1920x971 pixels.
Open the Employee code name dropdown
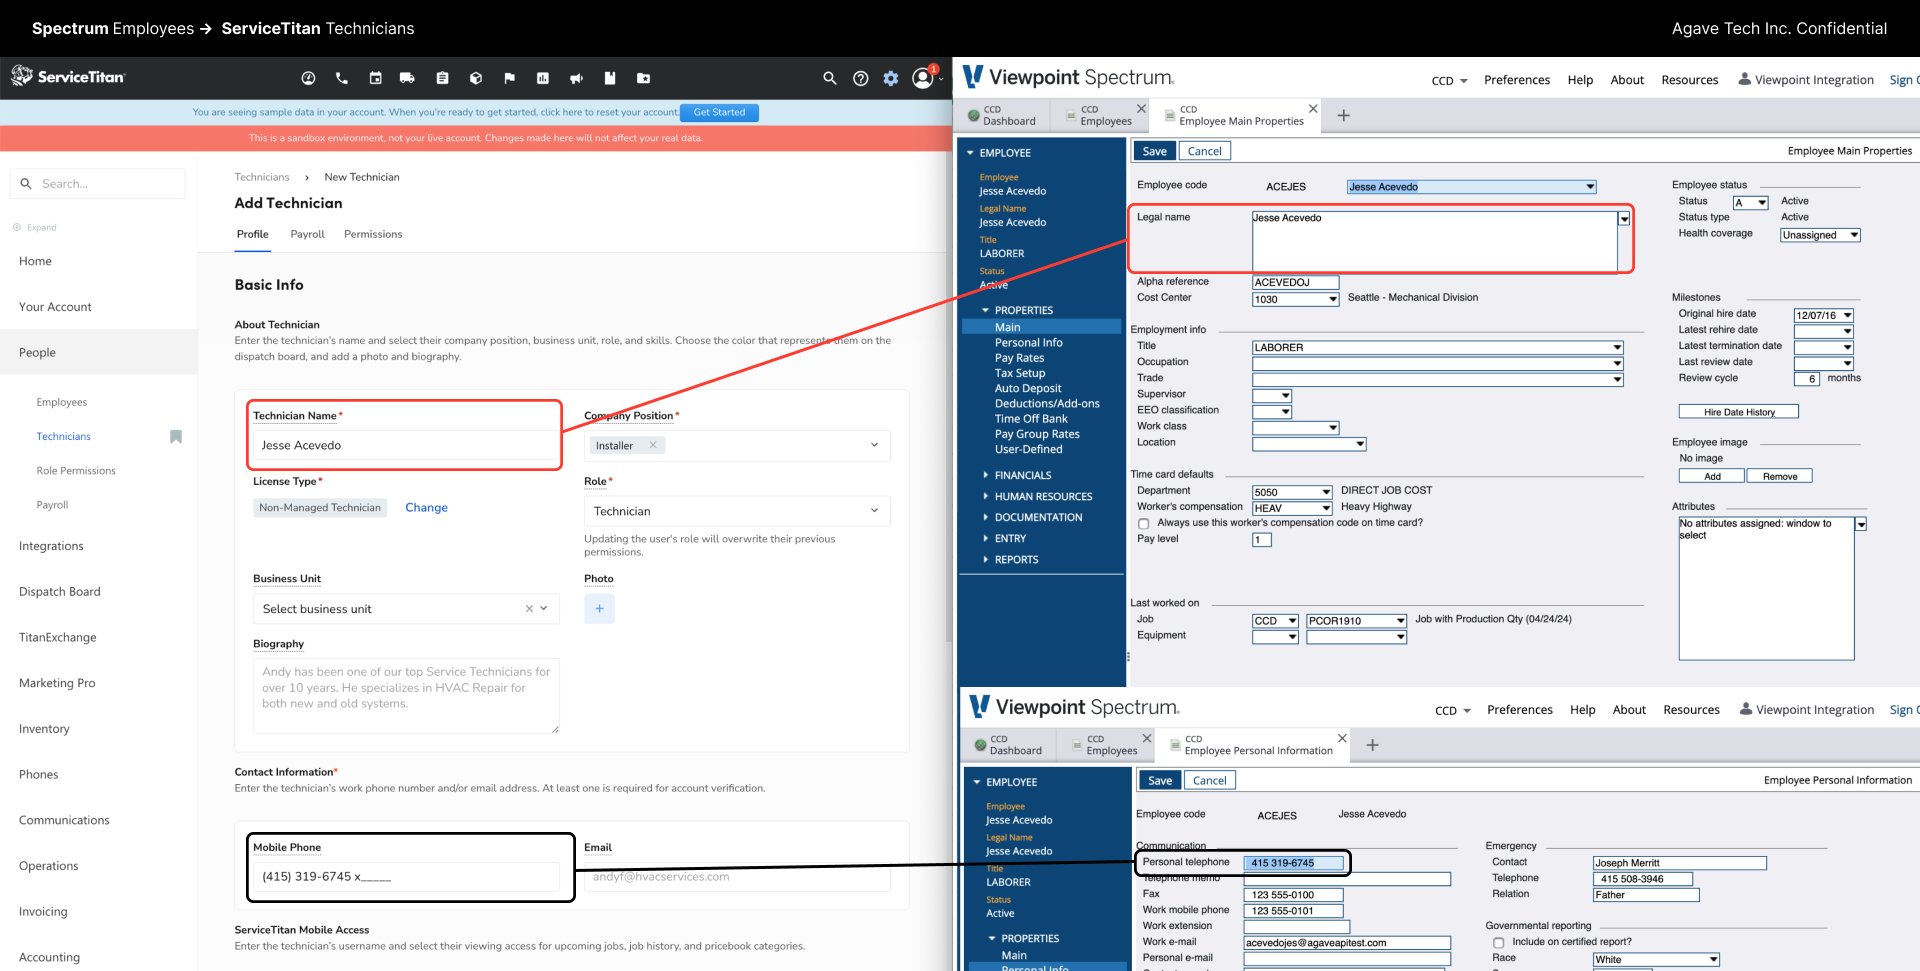pos(1590,187)
